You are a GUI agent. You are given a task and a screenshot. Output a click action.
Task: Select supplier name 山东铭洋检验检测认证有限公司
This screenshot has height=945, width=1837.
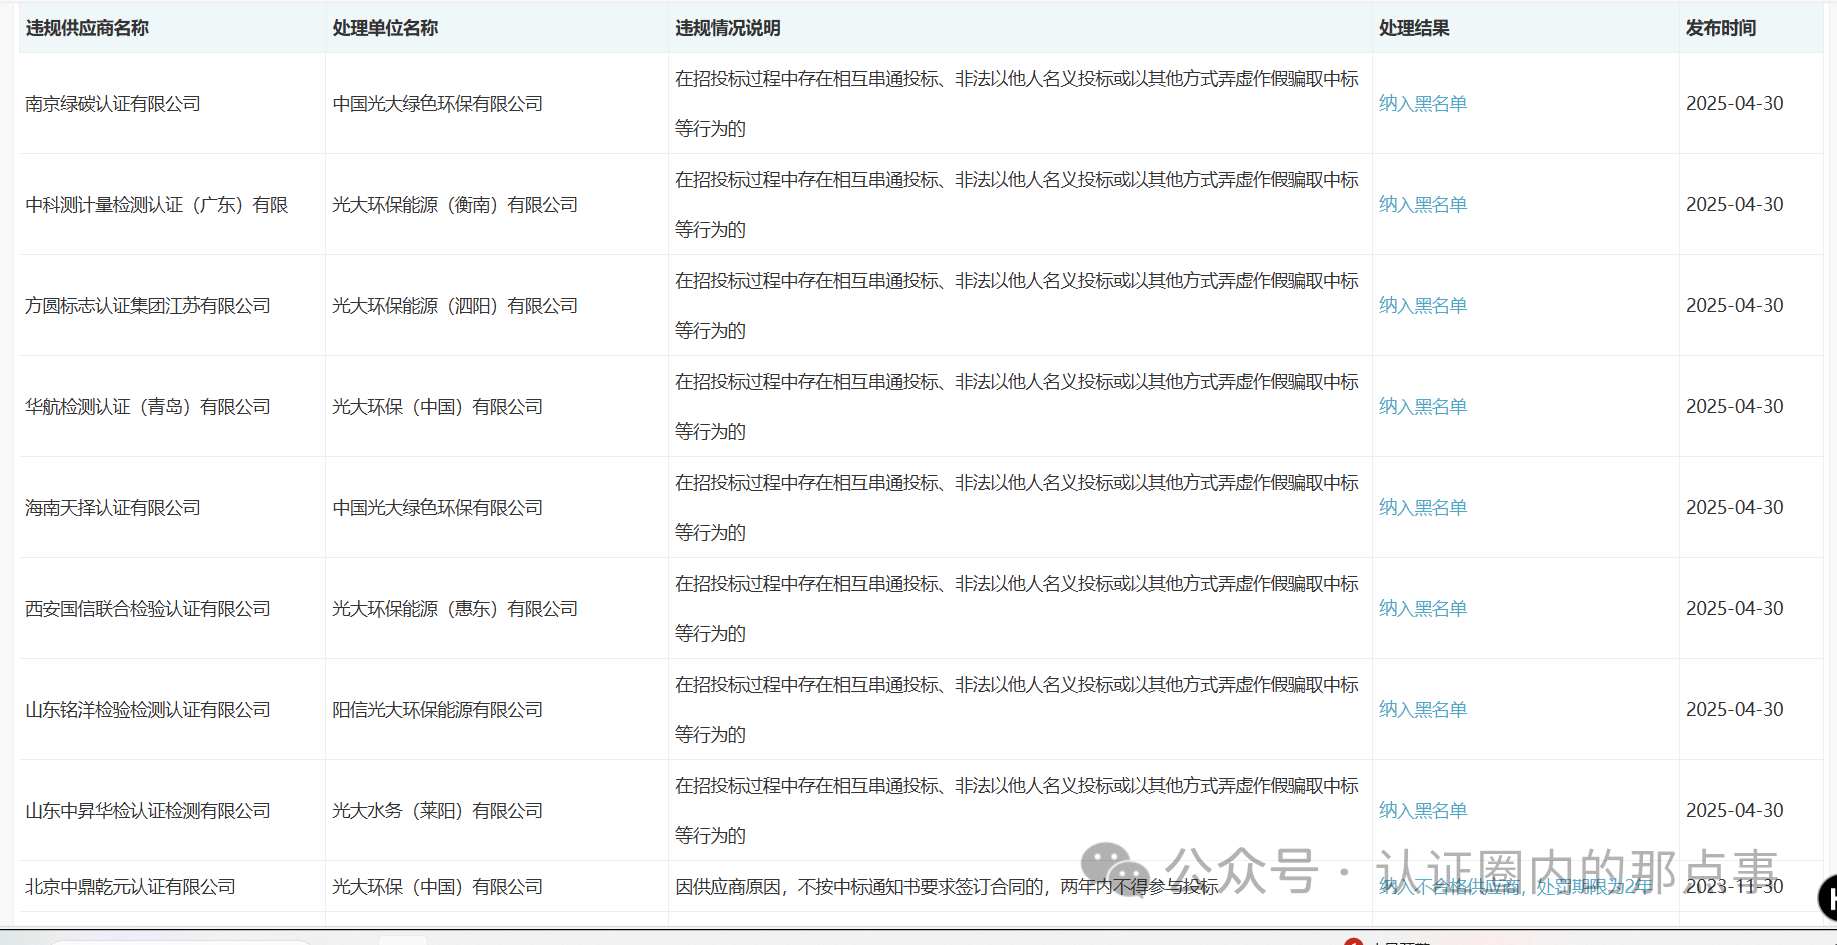[x=148, y=710]
